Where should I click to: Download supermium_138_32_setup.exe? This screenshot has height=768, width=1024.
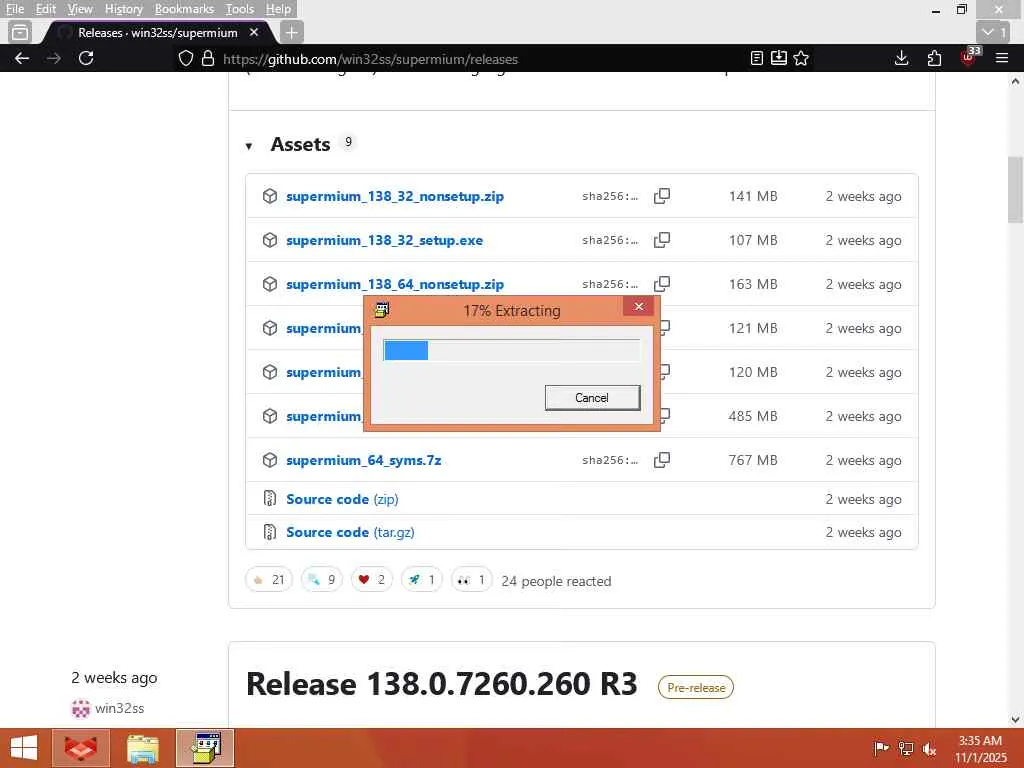(x=385, y=240)
